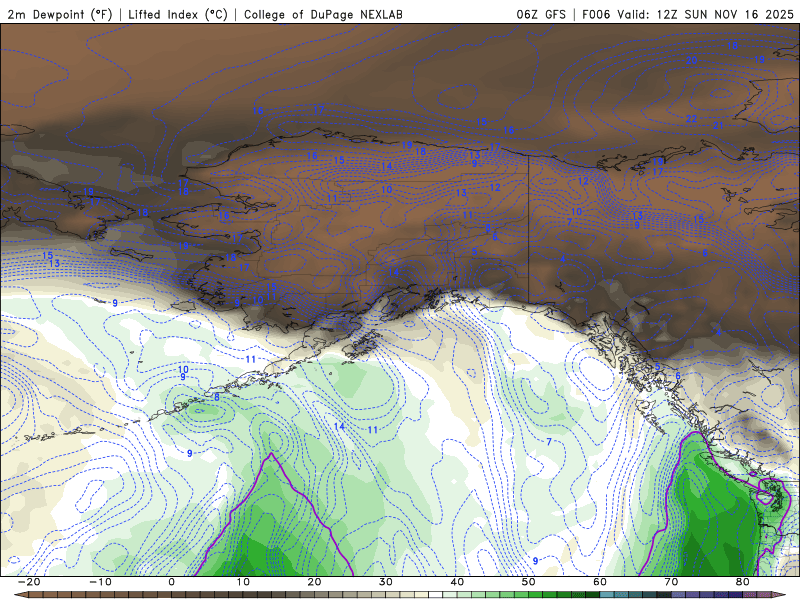This screenshot has width=800, height=600.
Task: Click the '2m Dewpoint (°F)' title text
Action: [59, 14]
